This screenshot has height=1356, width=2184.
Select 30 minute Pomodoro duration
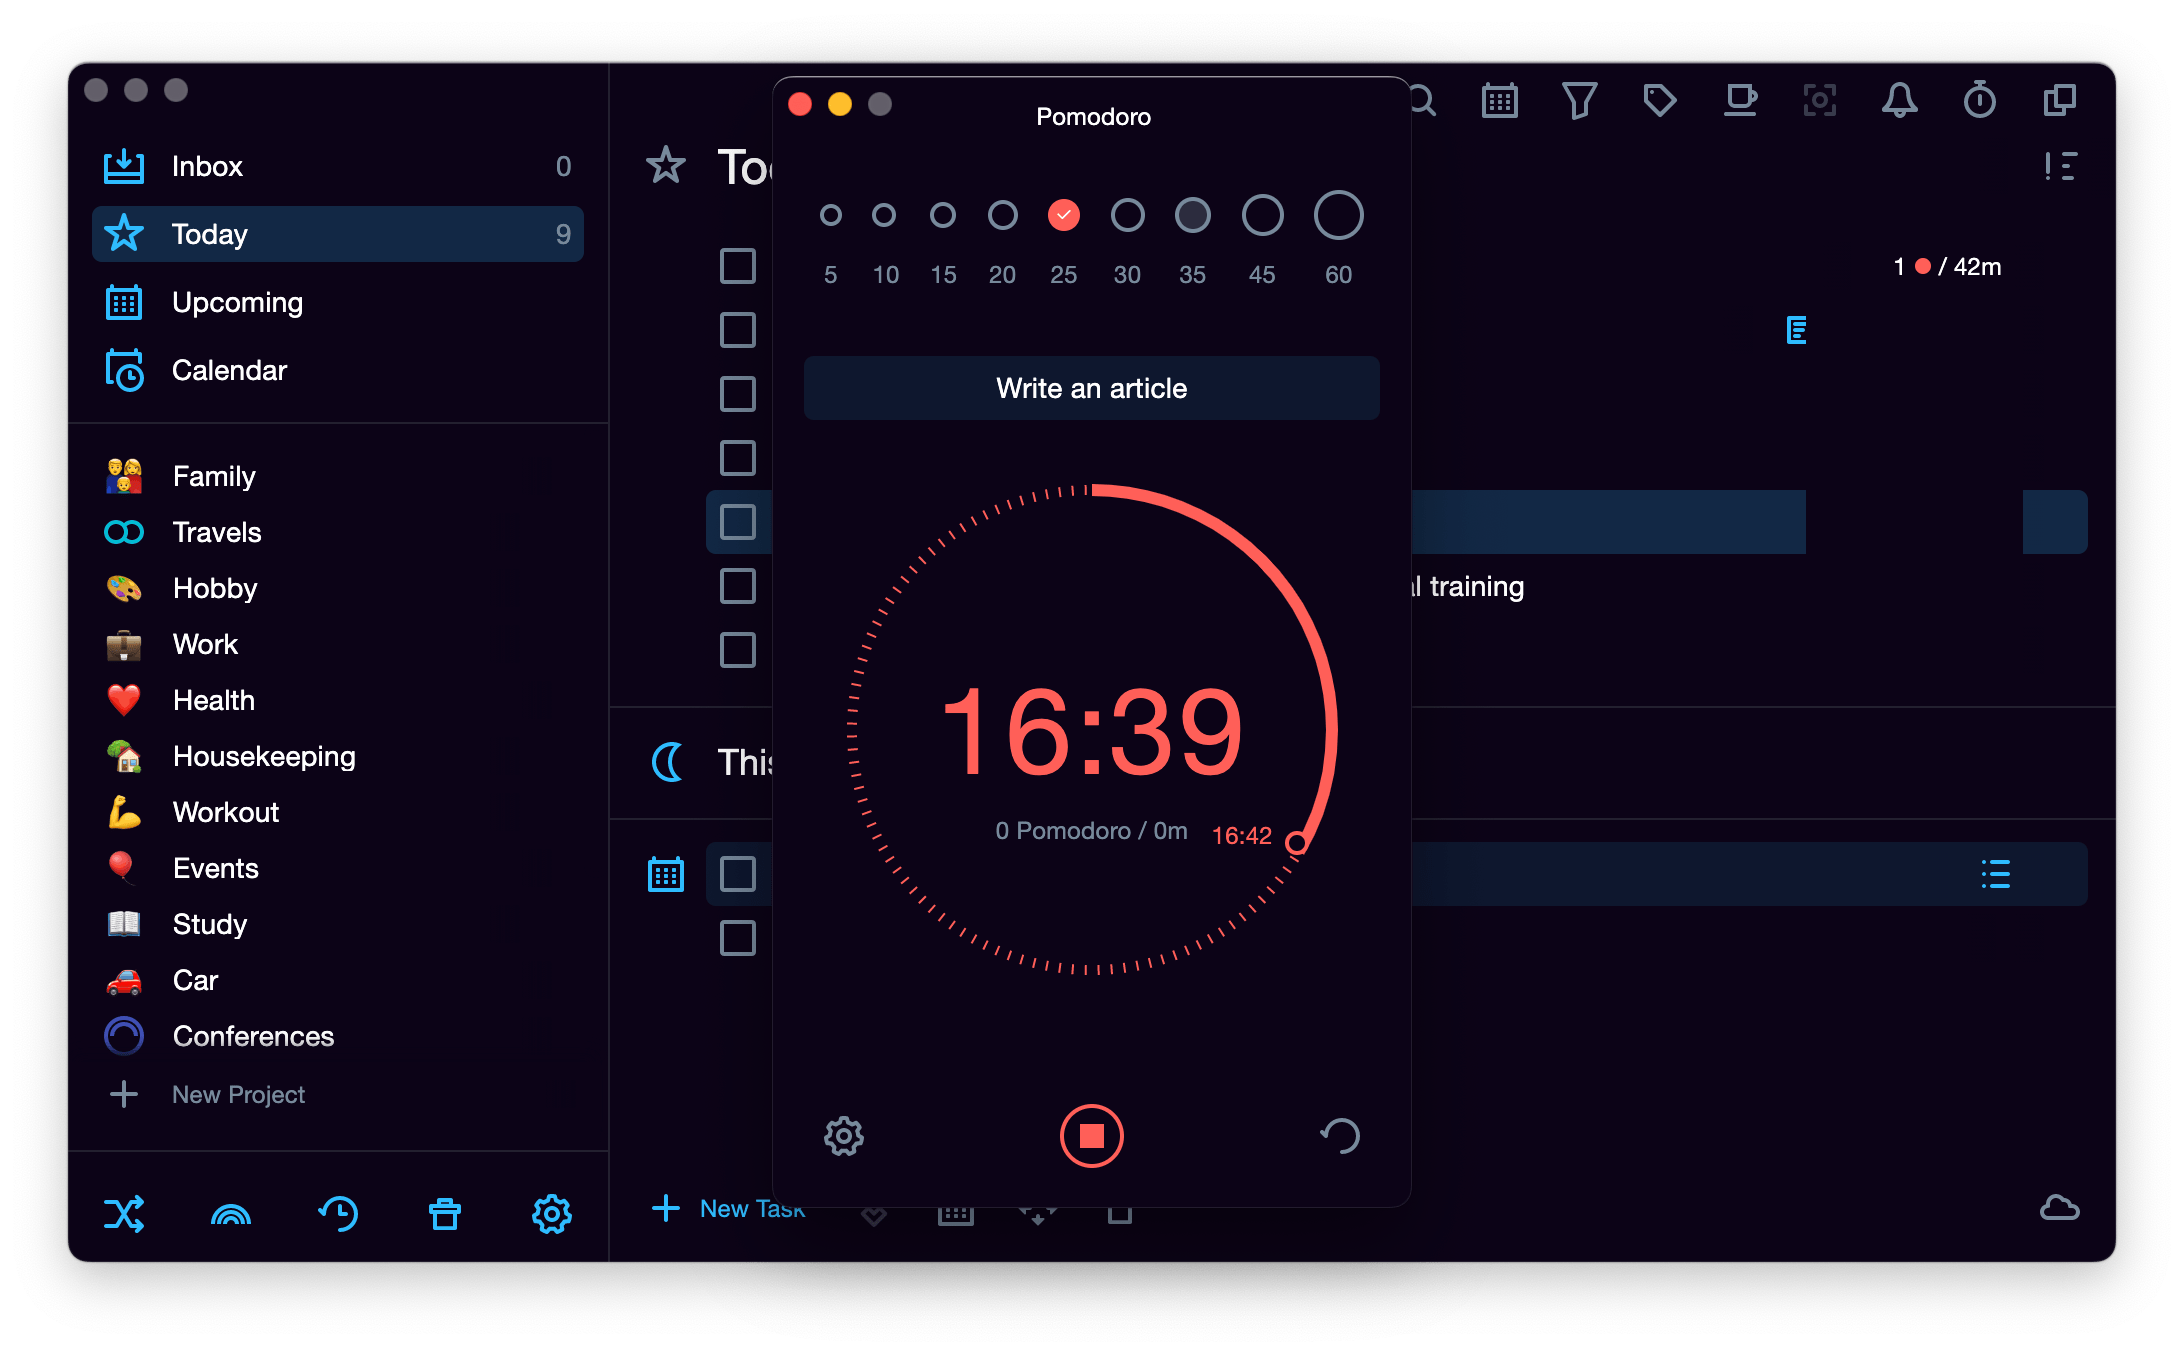point(1128,215)
